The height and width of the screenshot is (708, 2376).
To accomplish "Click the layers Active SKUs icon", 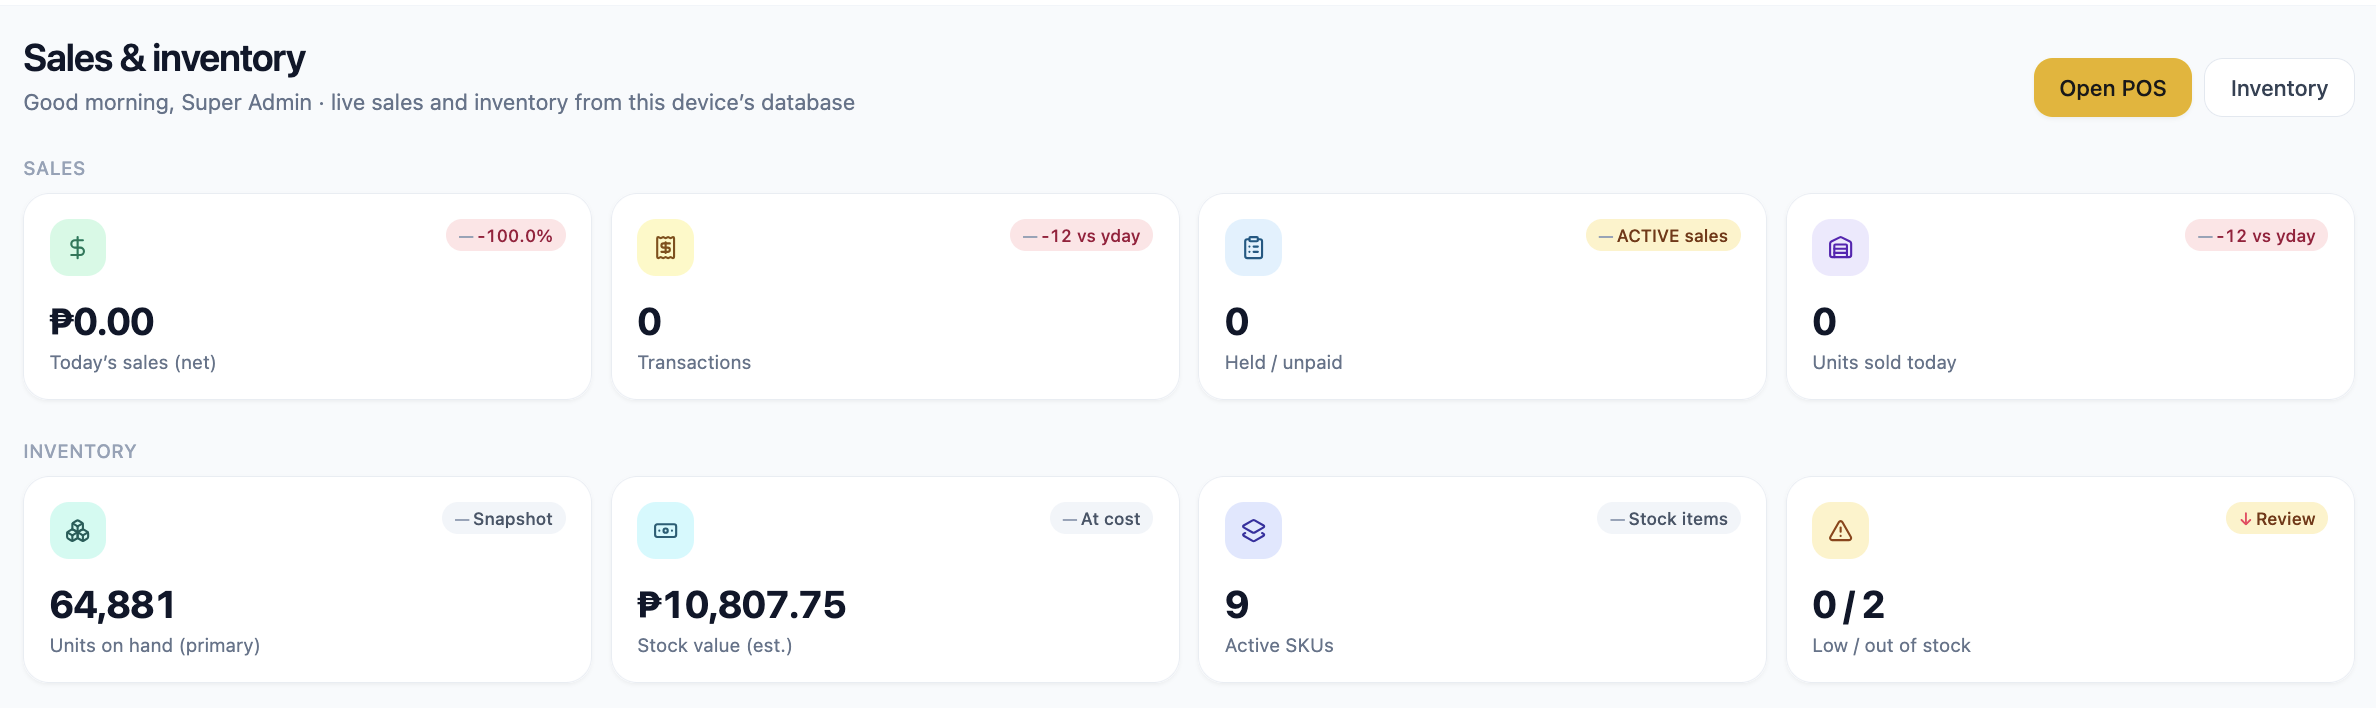I will [x=1253, y=530].
